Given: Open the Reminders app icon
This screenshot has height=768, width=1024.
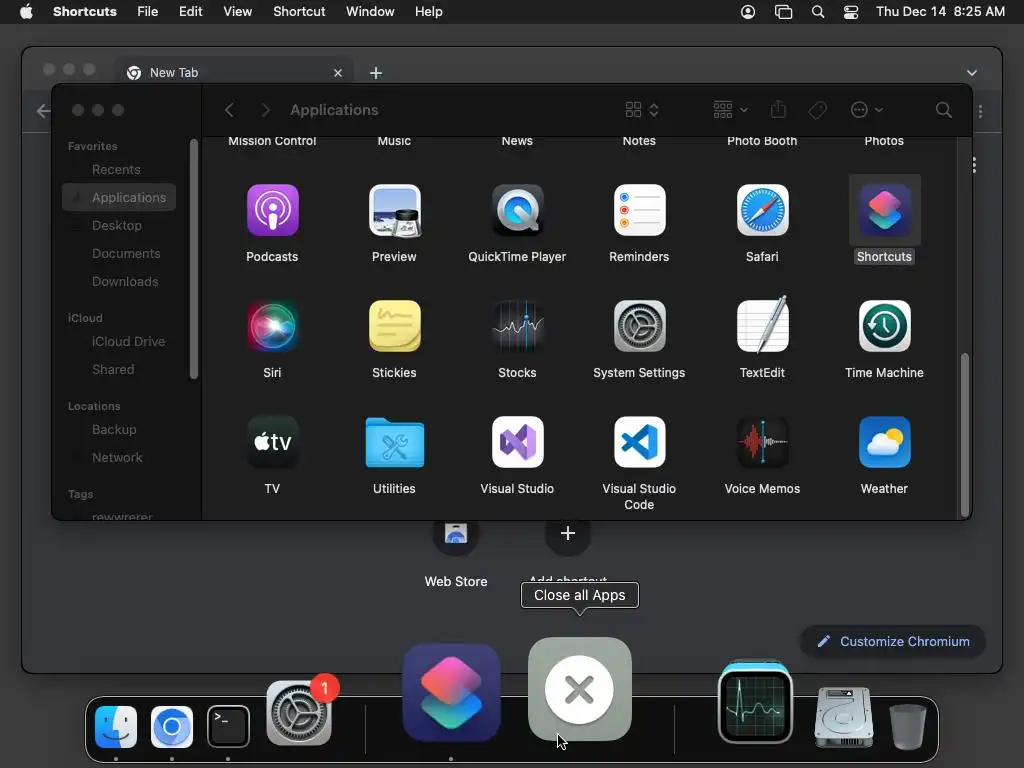Looking at the screenshot, I should tap(639, 210).
